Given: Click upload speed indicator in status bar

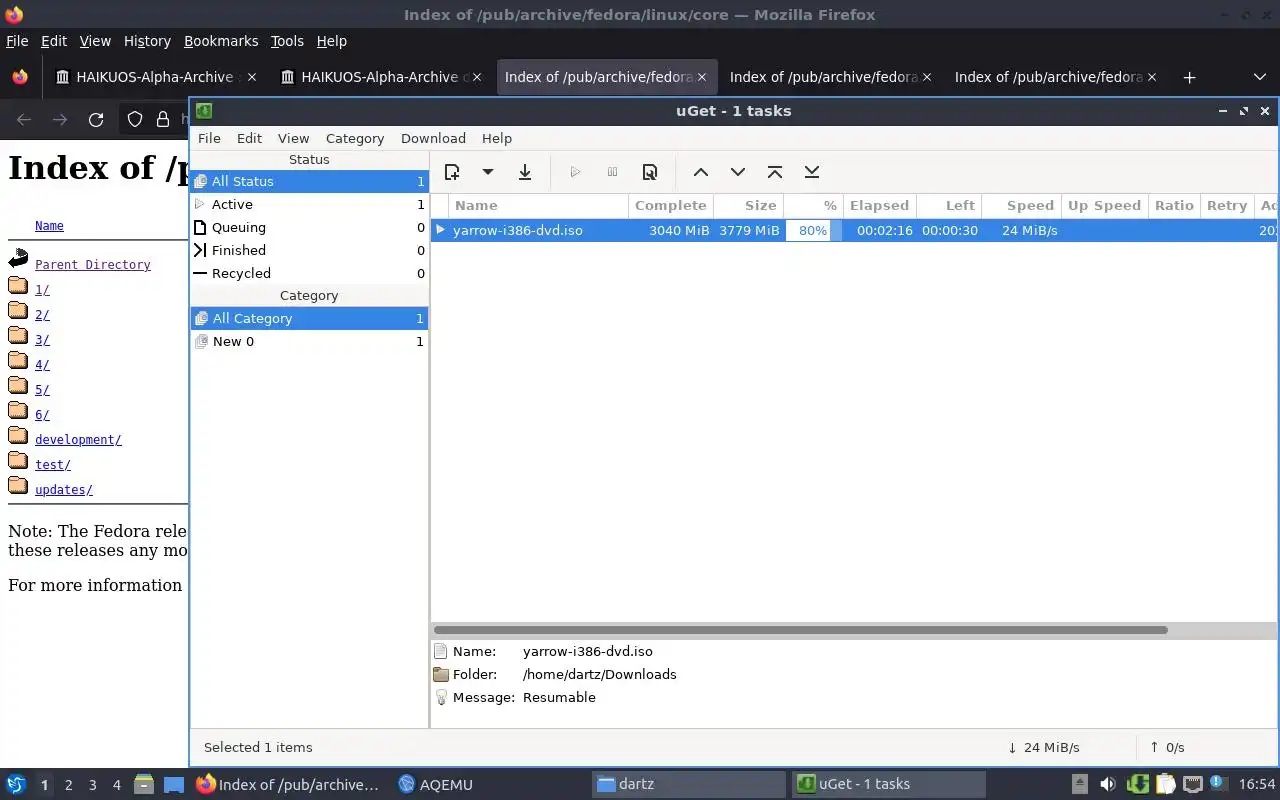Looking at the screenshot, I should pos(1167,747).
